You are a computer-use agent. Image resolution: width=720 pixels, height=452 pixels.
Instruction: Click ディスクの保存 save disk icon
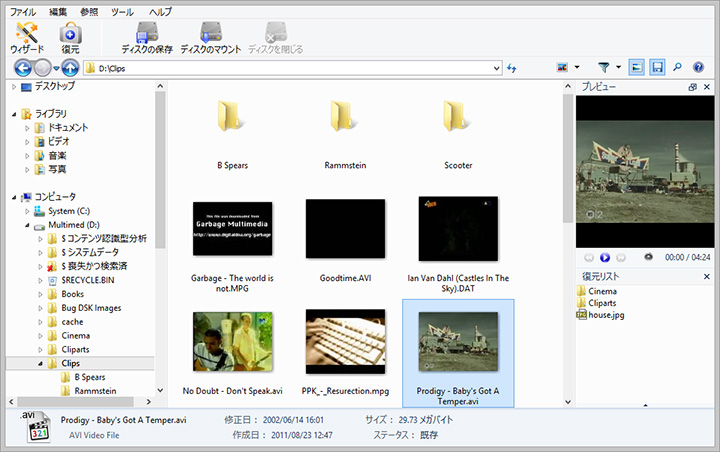click(147, 38)
